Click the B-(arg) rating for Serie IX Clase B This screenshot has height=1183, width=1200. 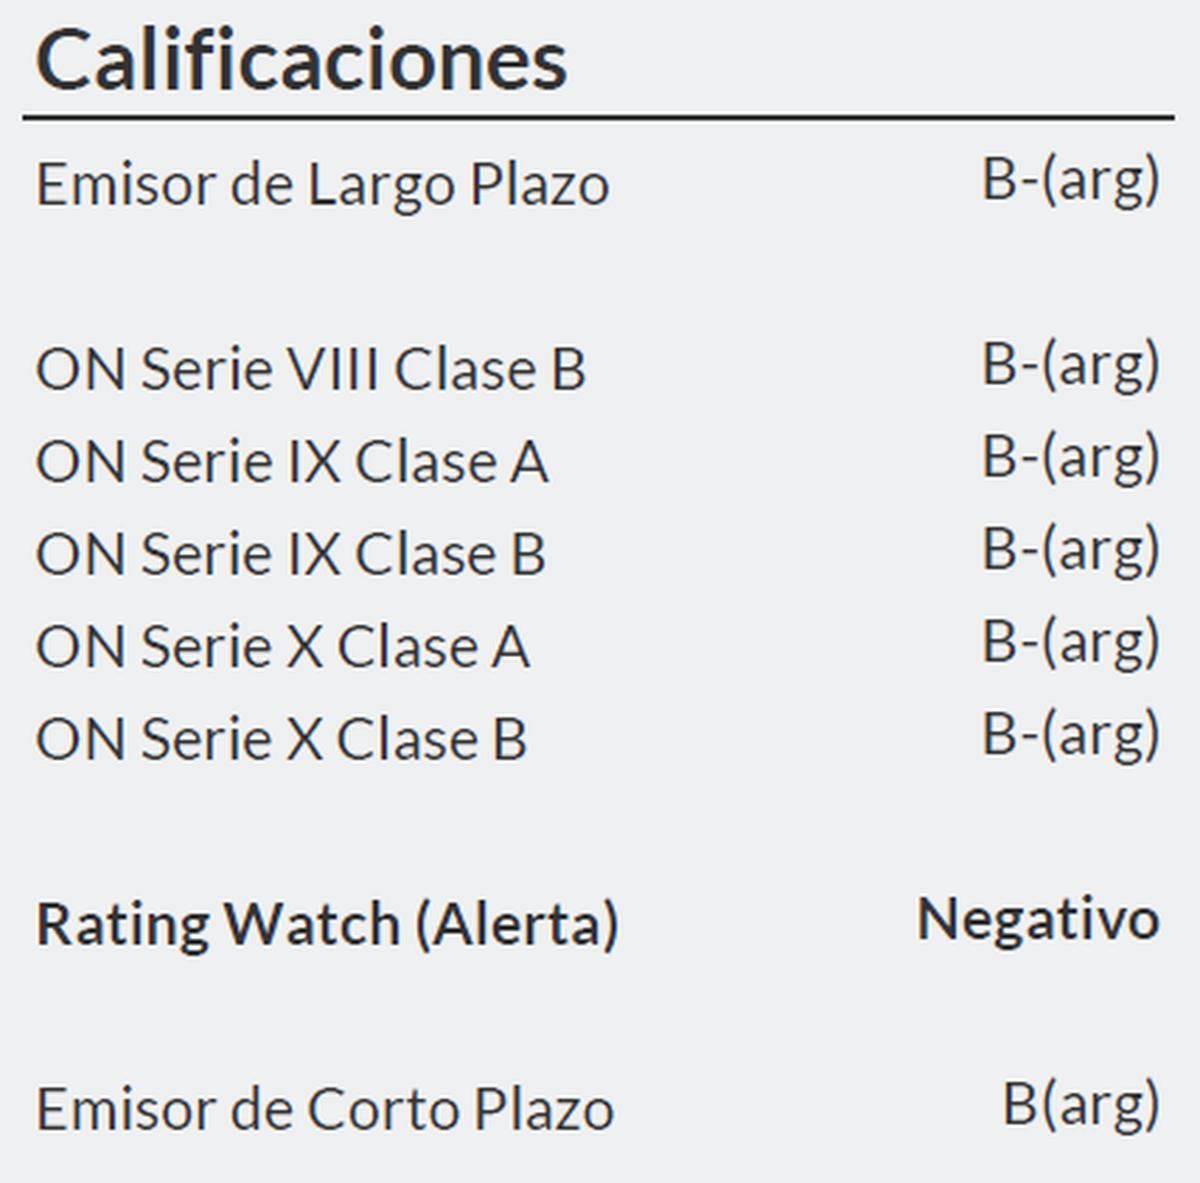point(1070,550)
